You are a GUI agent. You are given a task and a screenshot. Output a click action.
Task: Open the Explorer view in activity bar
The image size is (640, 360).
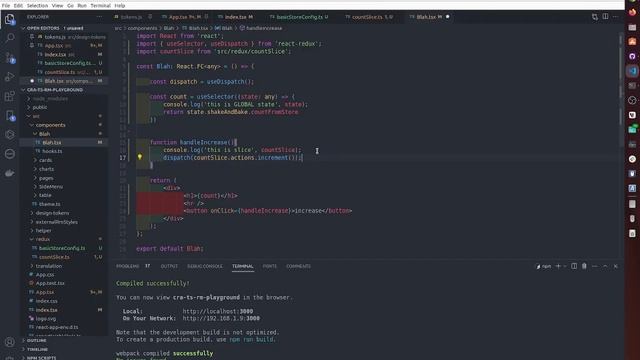click(x=10, y=19)
